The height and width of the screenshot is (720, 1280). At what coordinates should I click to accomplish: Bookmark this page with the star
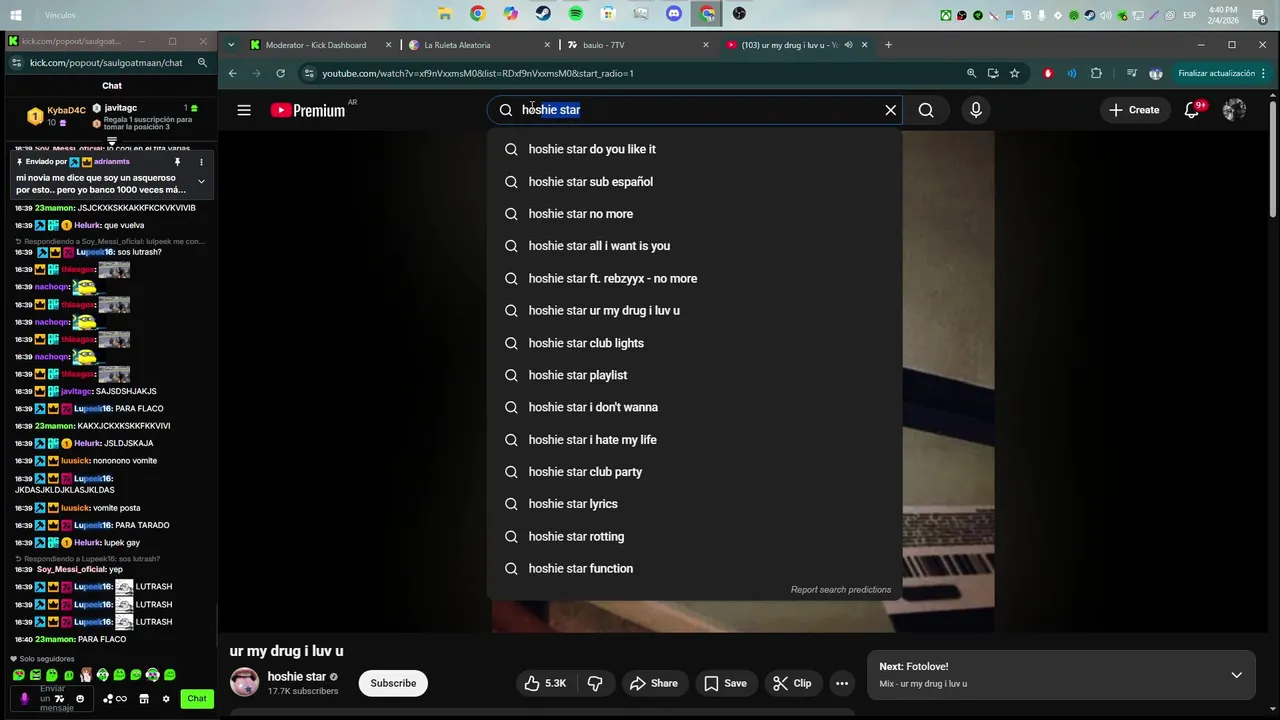(1014, 73)
